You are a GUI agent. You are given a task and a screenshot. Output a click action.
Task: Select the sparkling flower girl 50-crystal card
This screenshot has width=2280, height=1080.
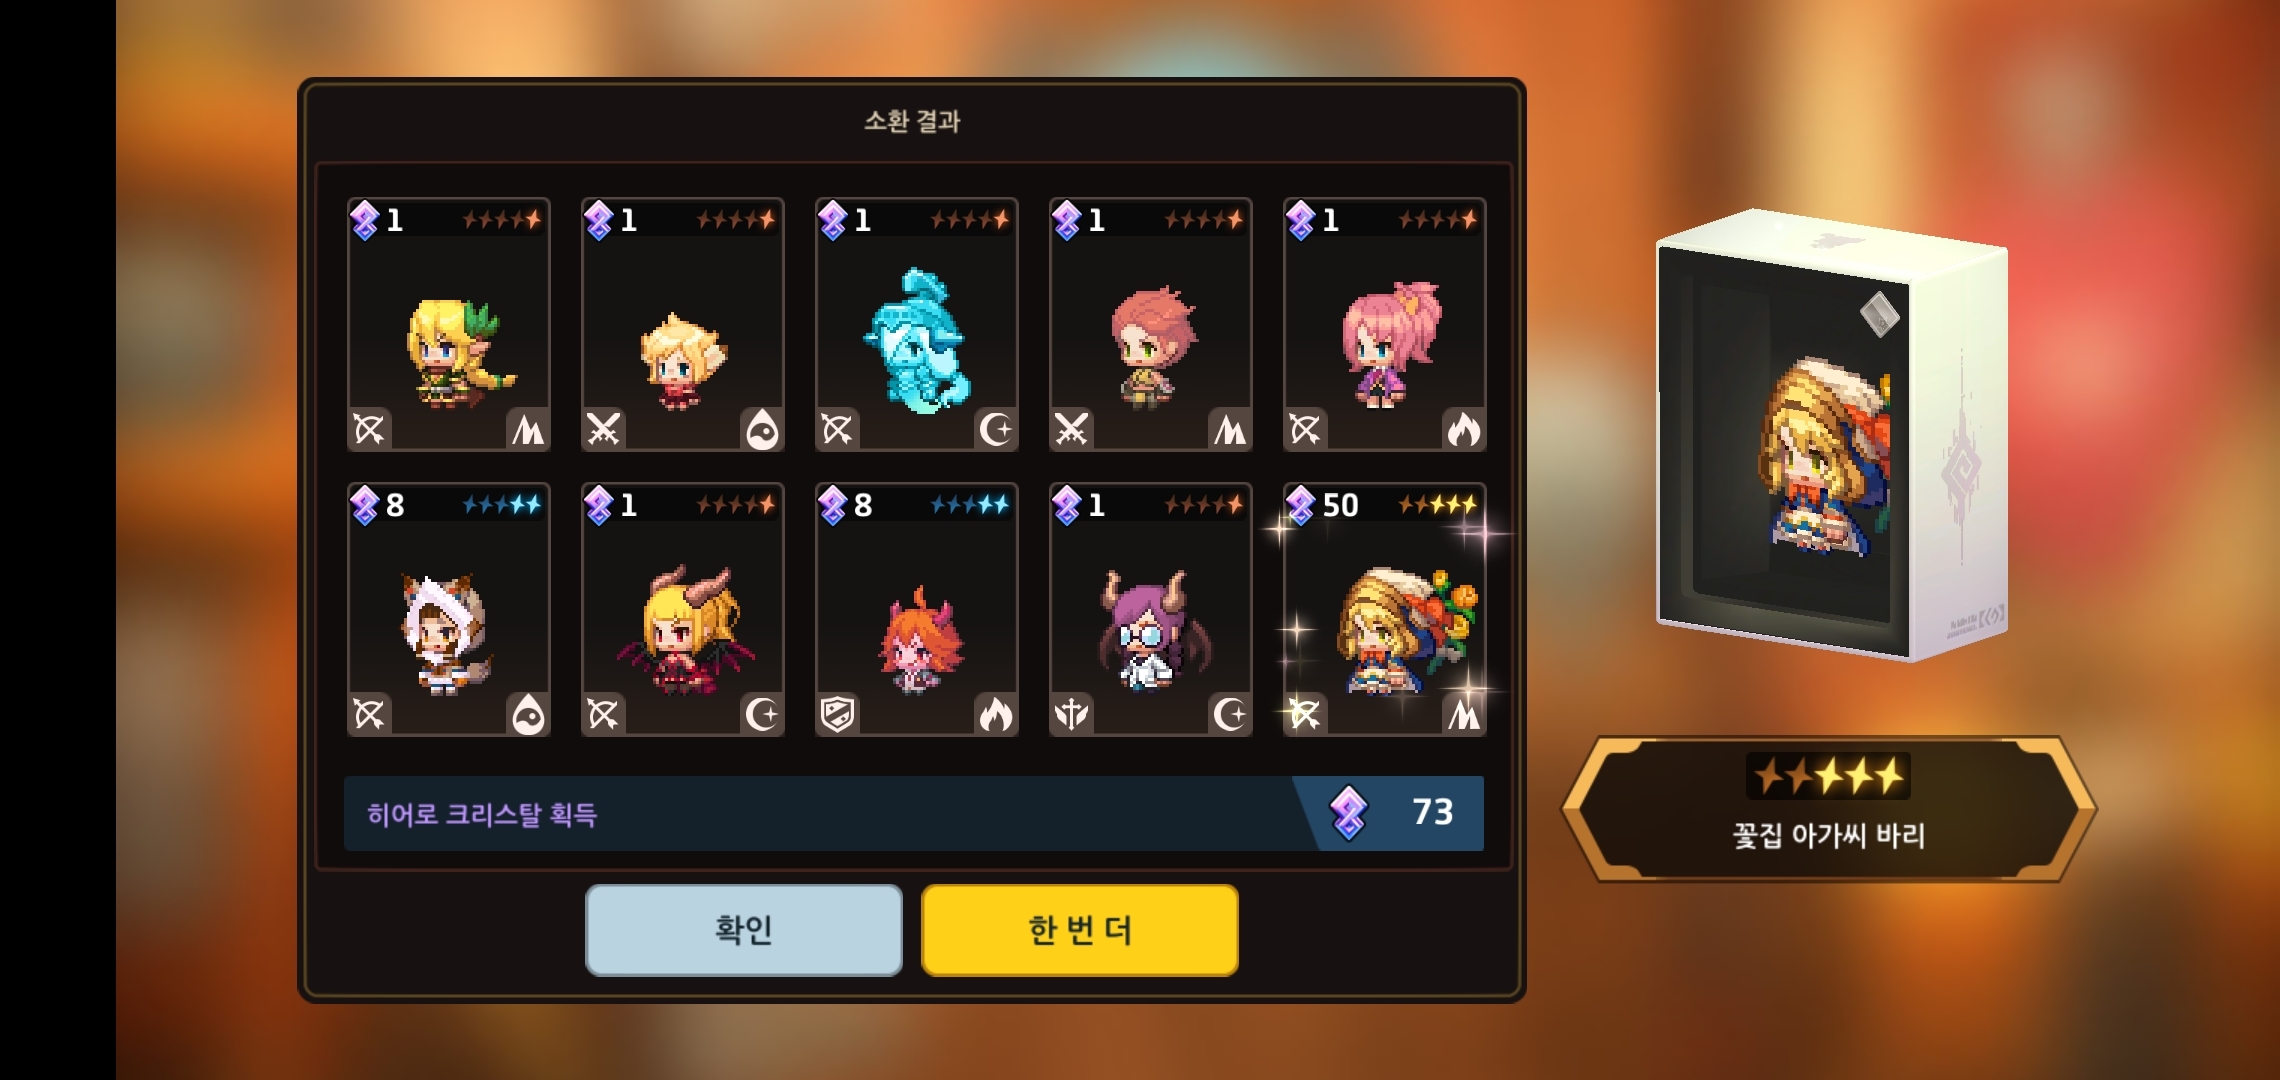click(1385, 610)
